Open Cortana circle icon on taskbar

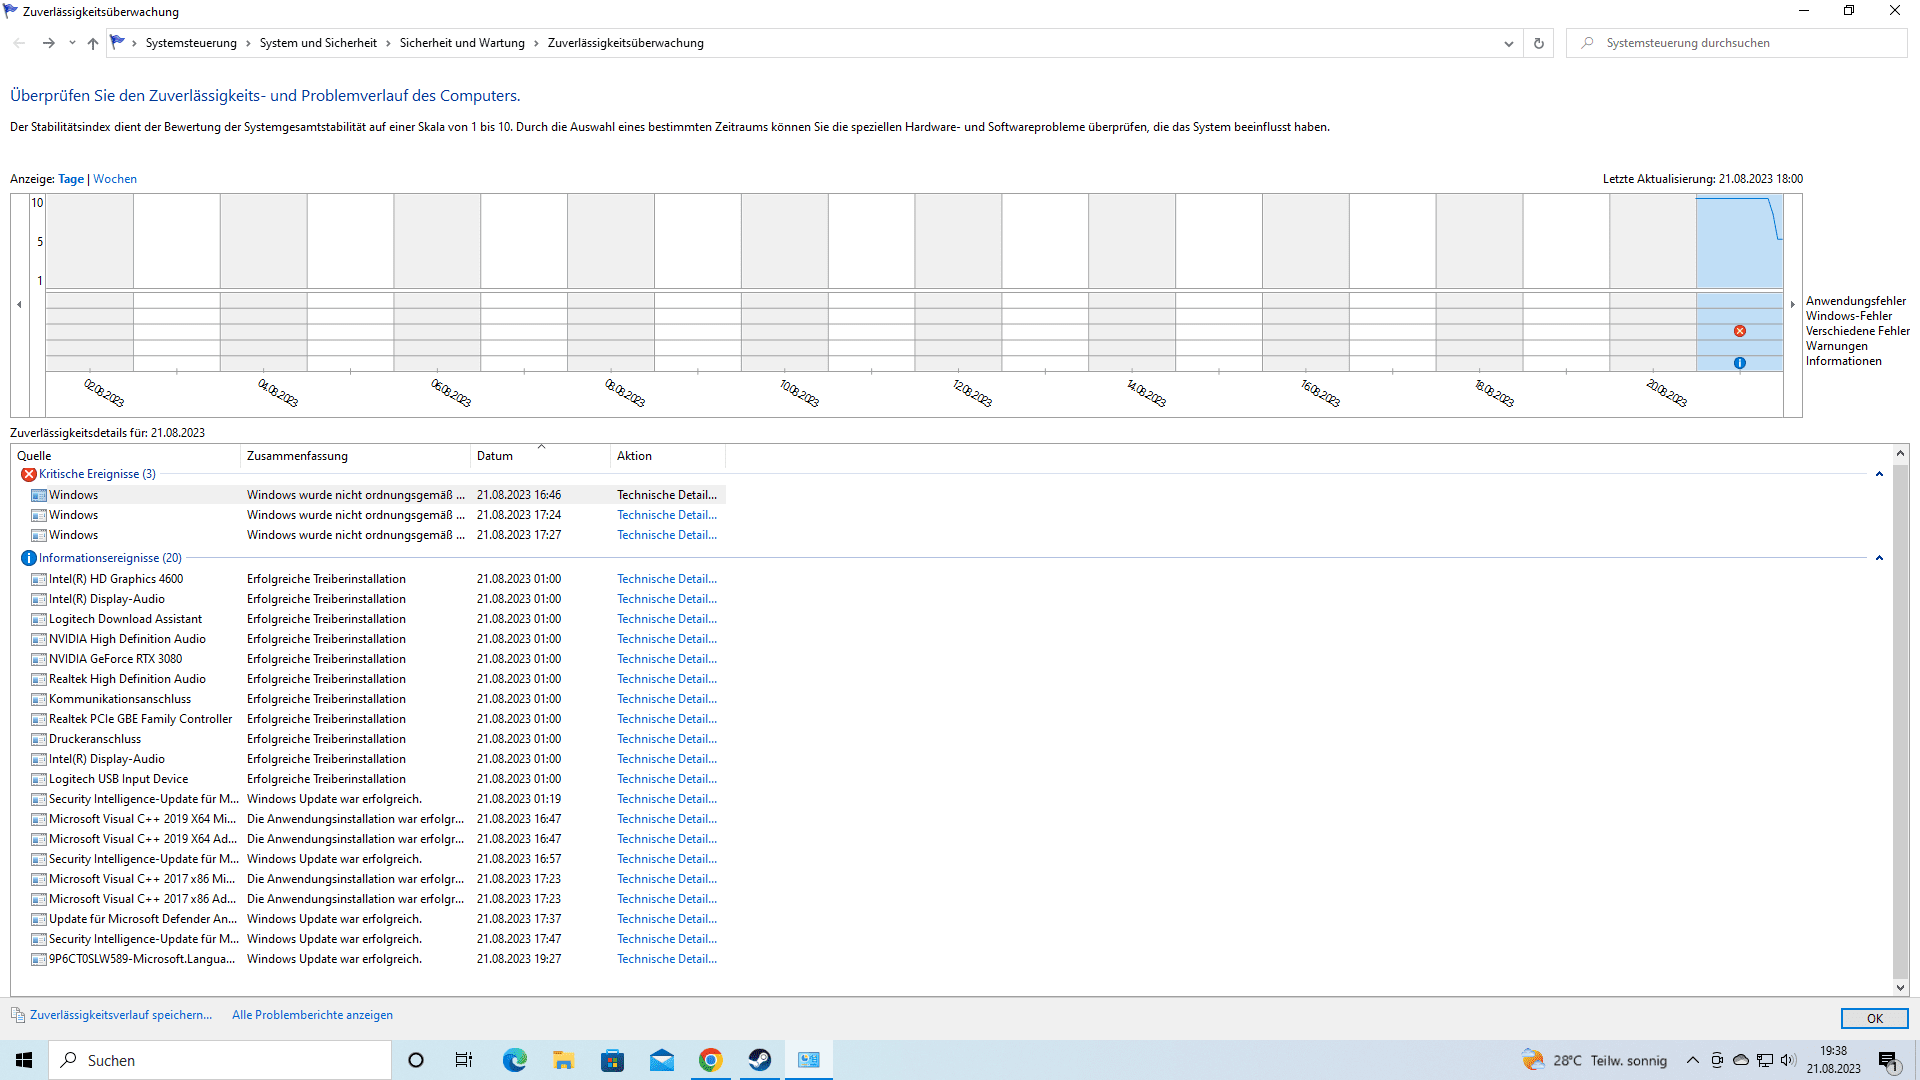point(416,1060)
